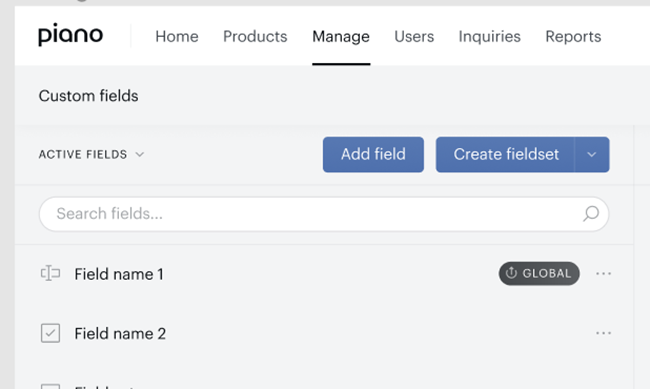Go to the Home tab
650x389 pixels.
(177, 36)
